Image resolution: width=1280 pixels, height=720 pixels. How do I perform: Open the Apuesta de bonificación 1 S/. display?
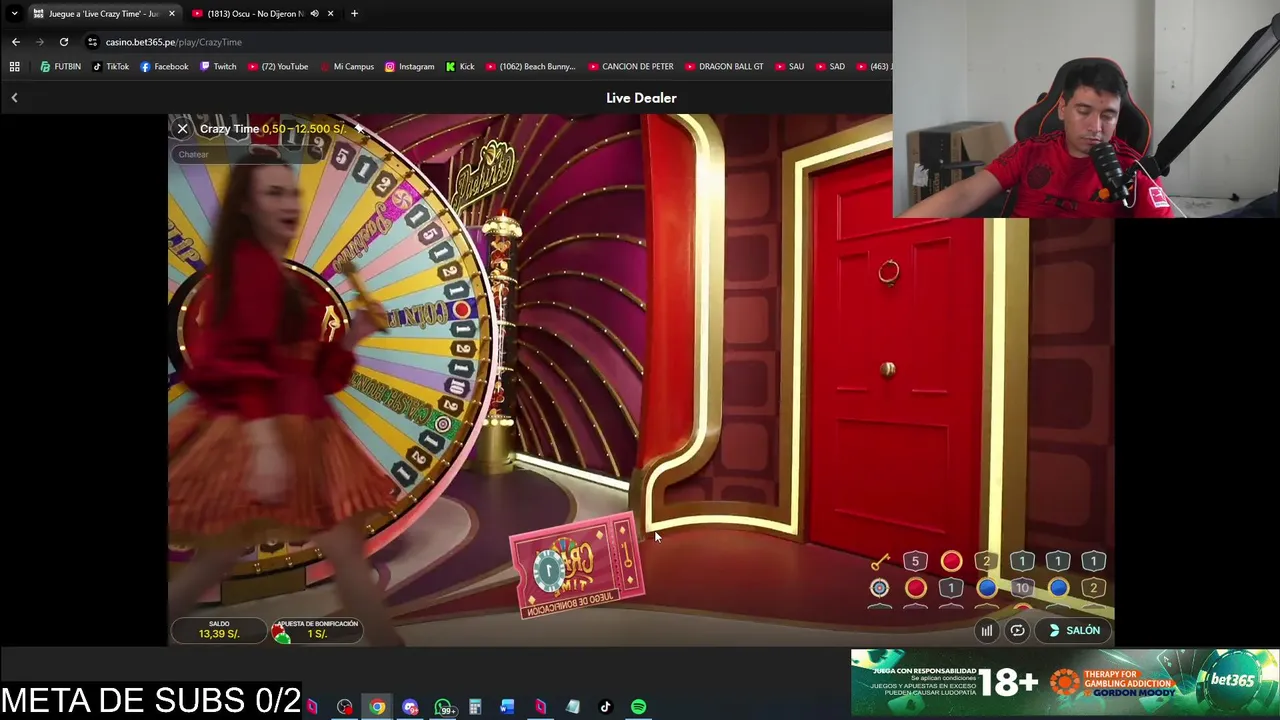316,629
